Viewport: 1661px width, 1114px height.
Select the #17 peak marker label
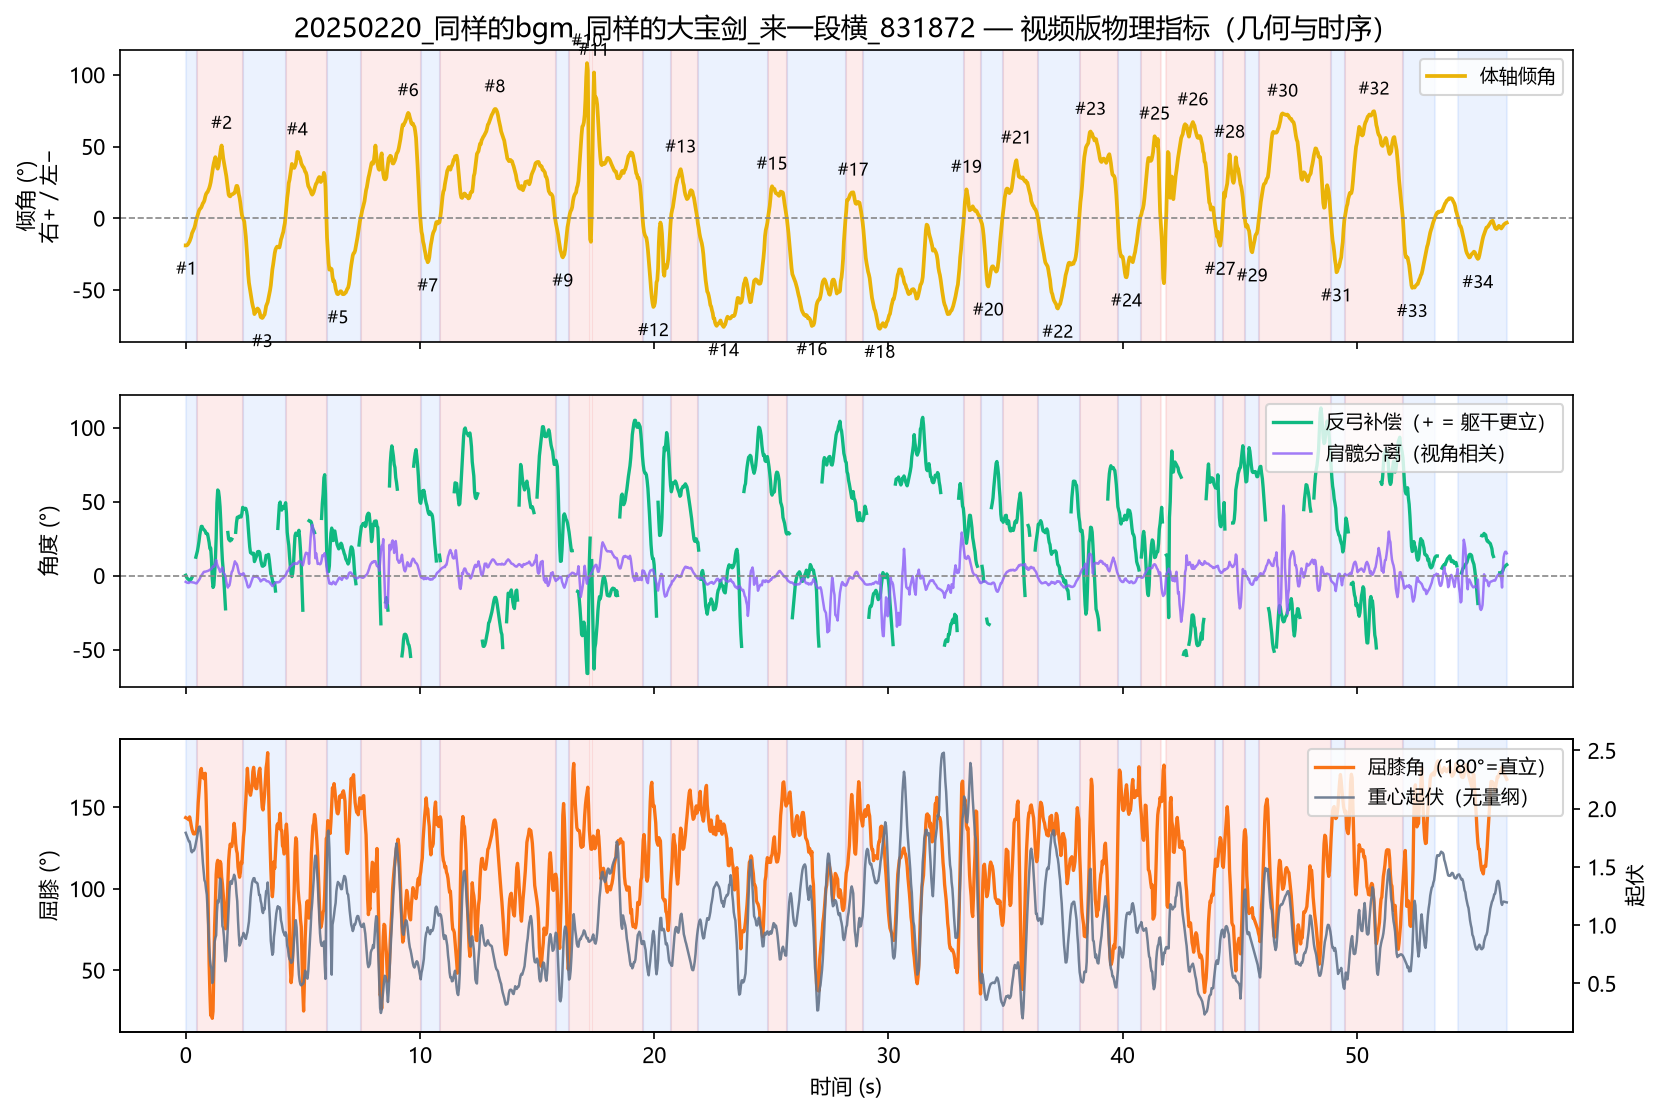(x=853, y=169)
